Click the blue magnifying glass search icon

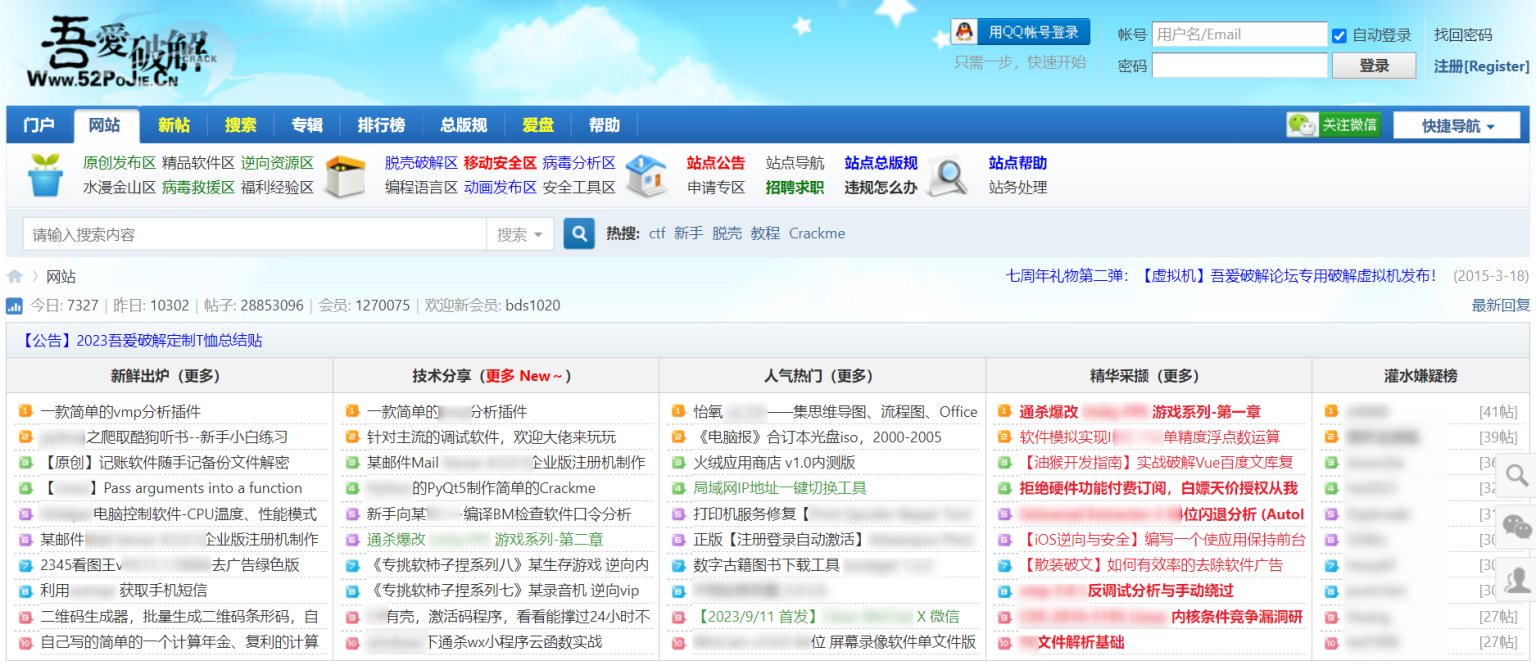point(578,232)
